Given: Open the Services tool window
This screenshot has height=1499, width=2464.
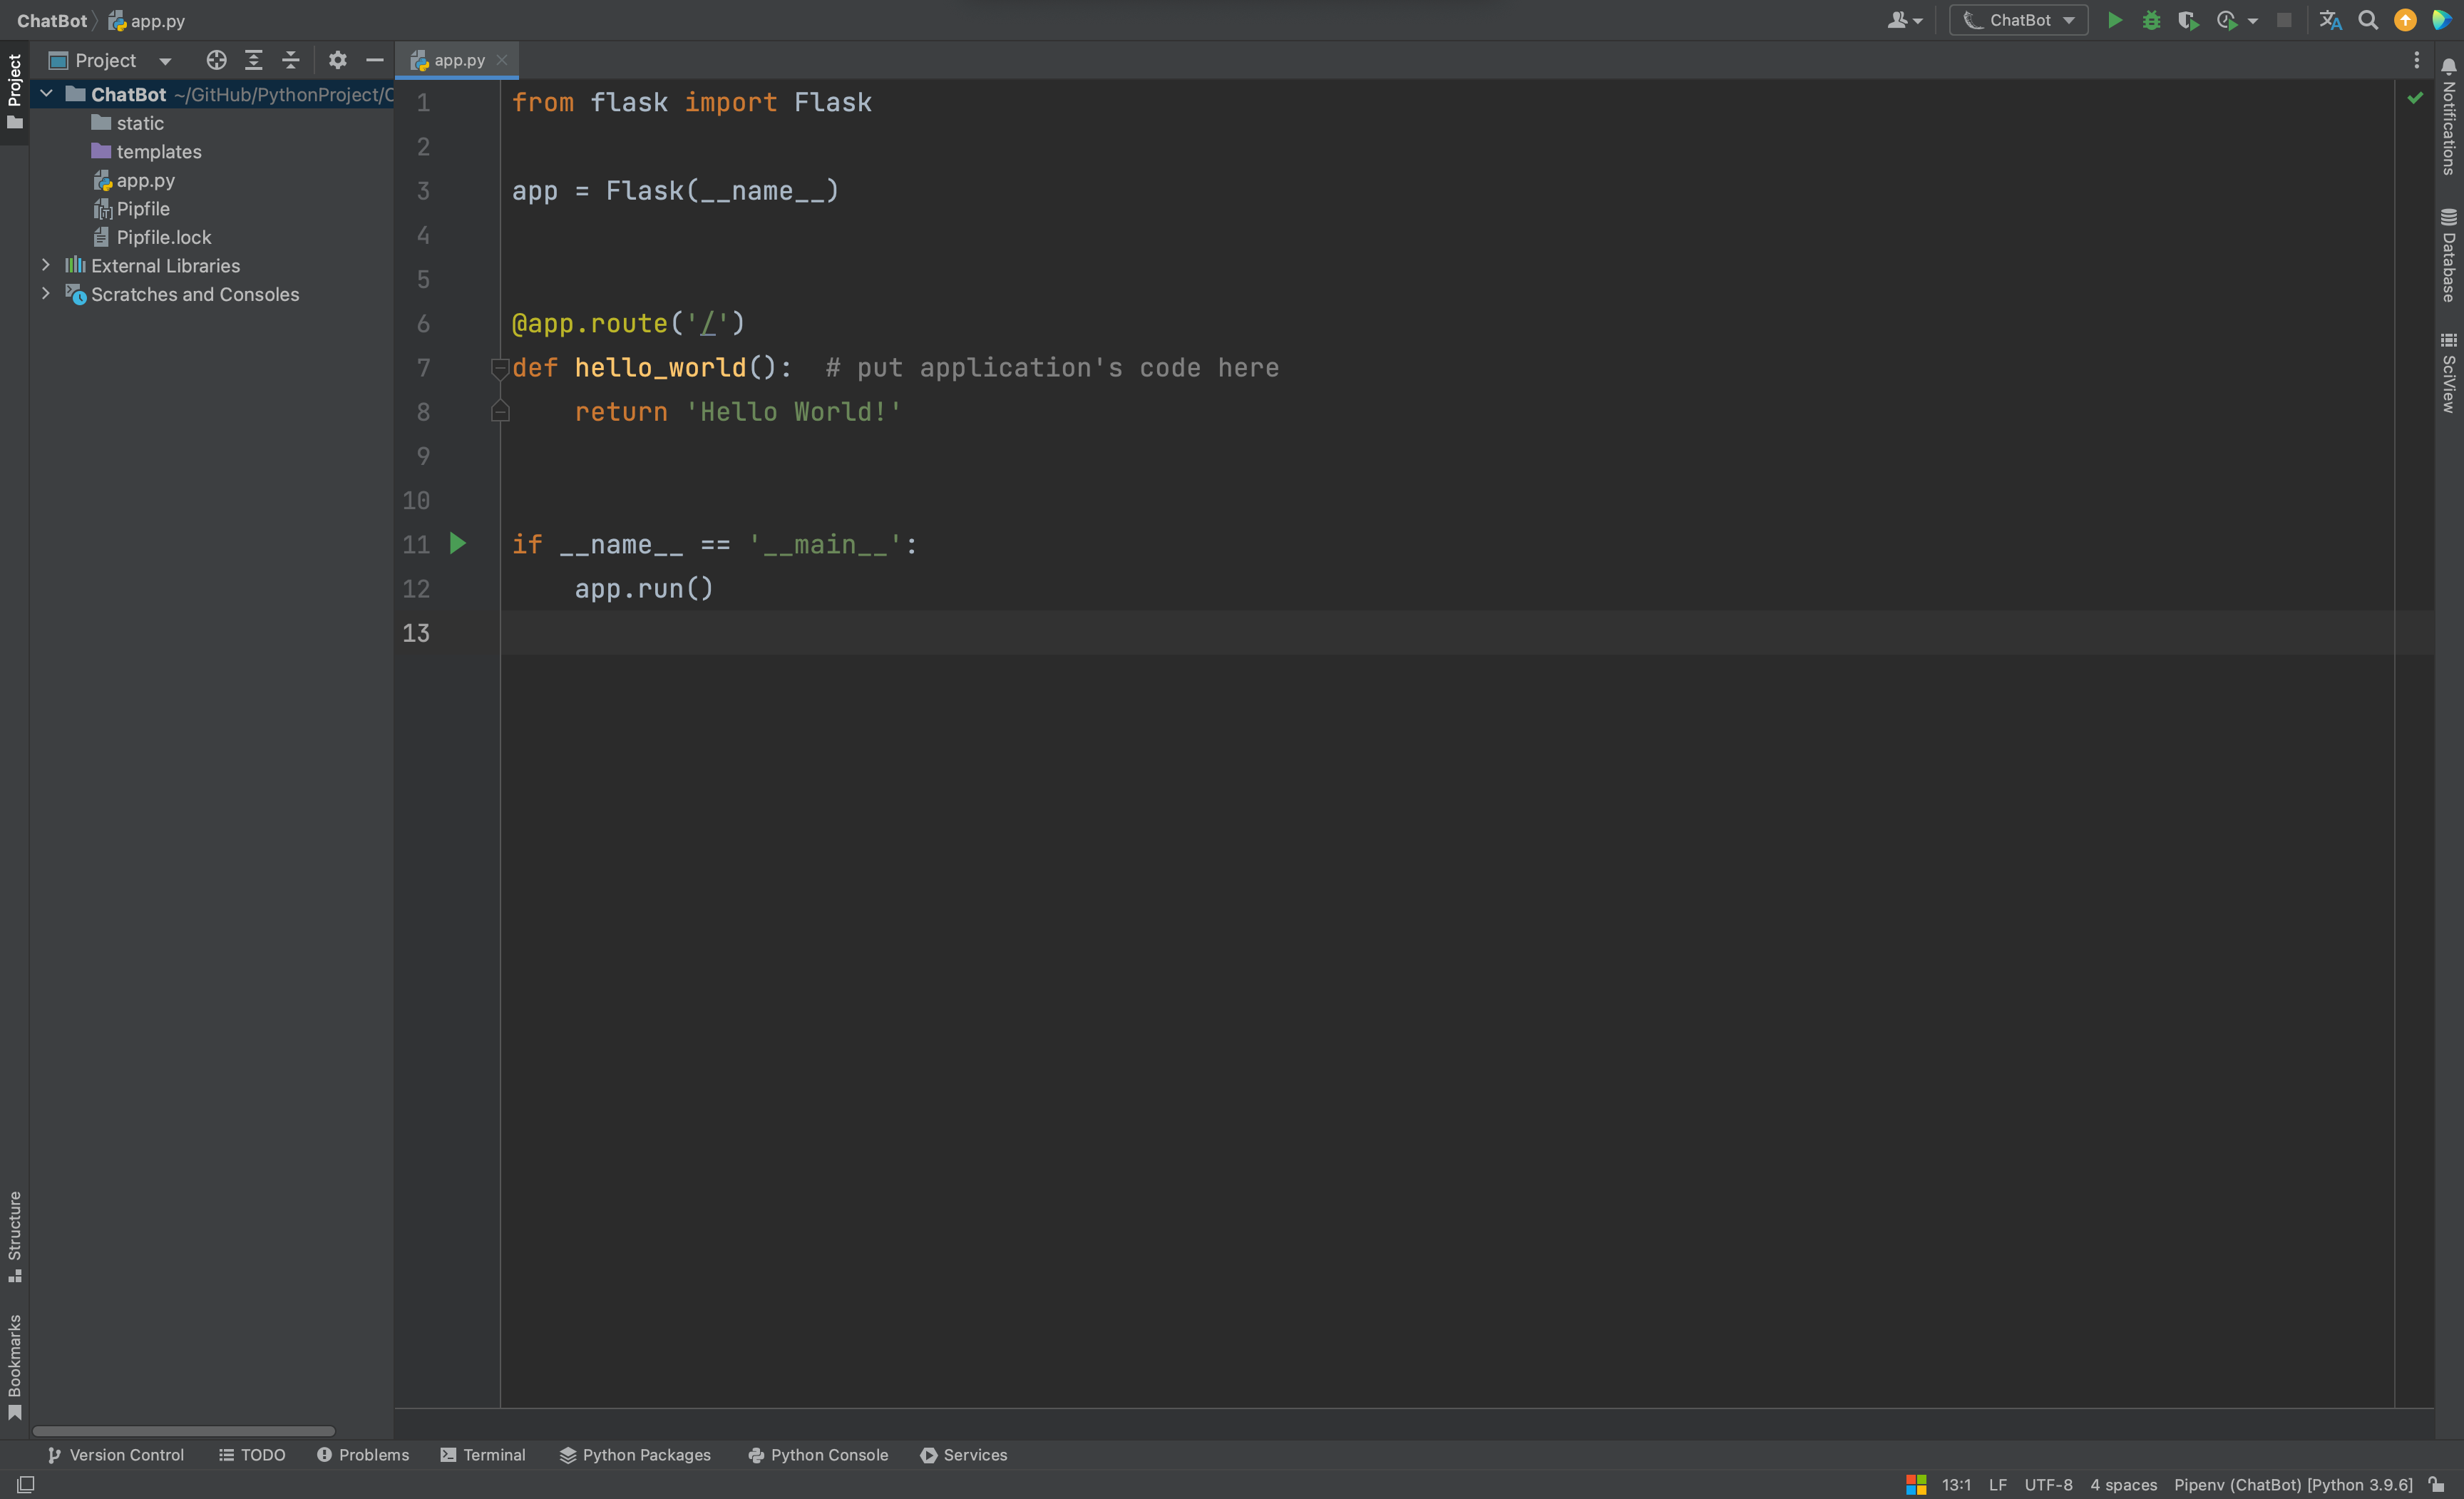Looking at the screenshot, I should [964, 1455].
